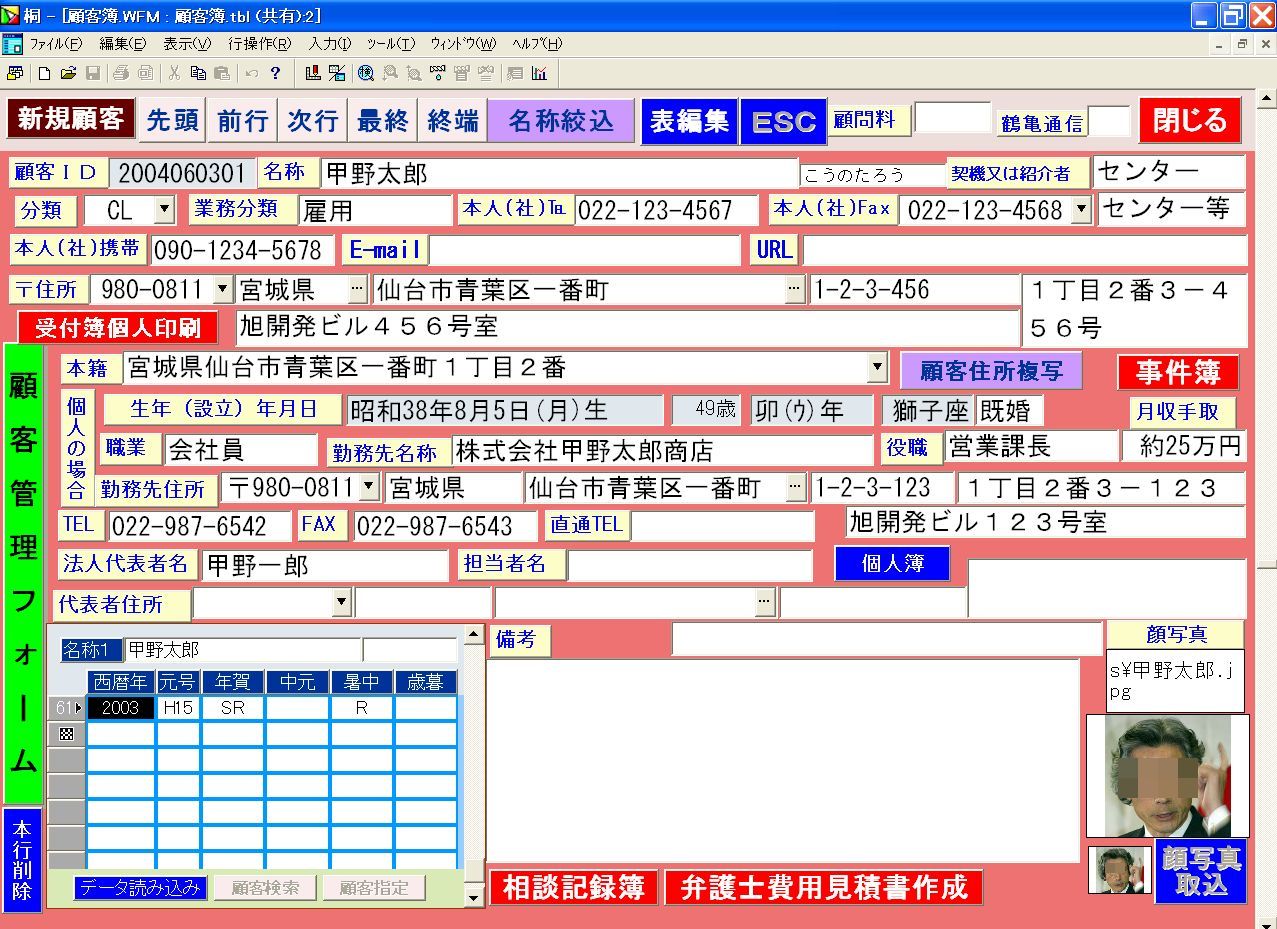Screen dimensions: 1277x929
Task: Click the magnifier search icon in toolbar
Action: [366, 73]
